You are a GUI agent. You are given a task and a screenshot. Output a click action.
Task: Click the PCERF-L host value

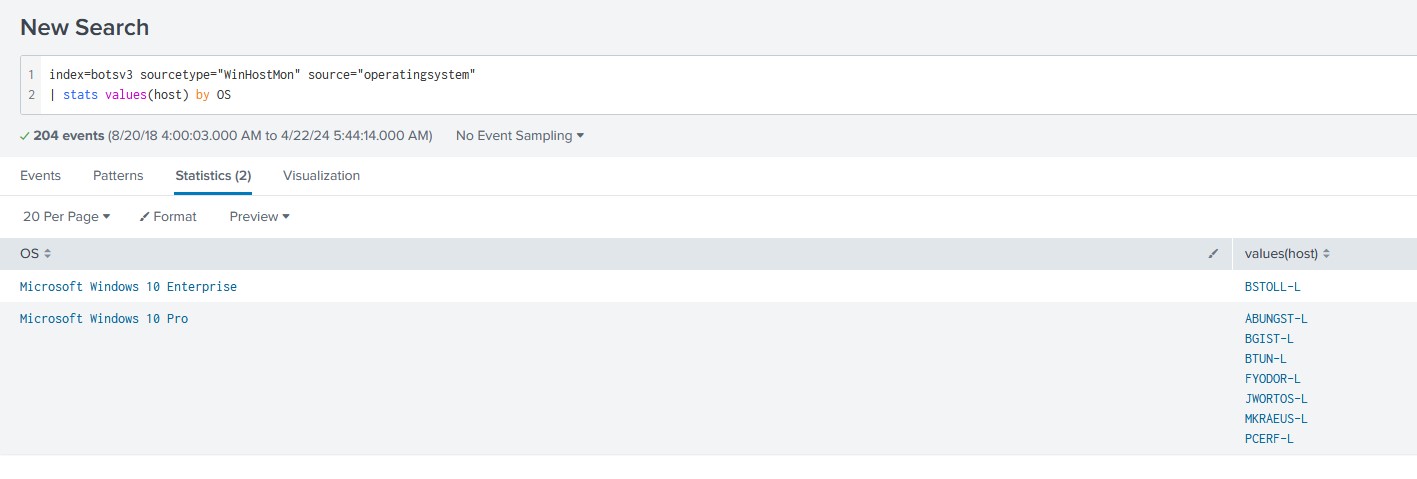point(1269,439)
